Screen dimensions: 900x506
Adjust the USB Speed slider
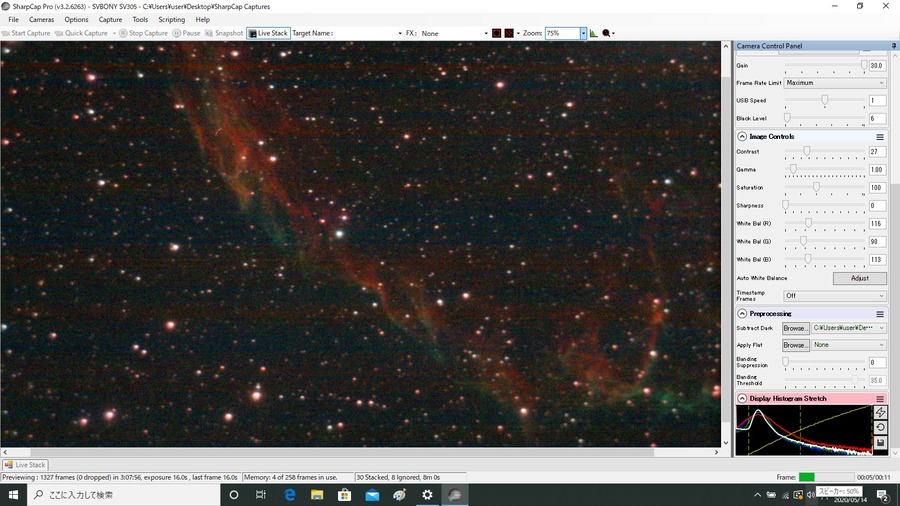click(x=825, y=100)
